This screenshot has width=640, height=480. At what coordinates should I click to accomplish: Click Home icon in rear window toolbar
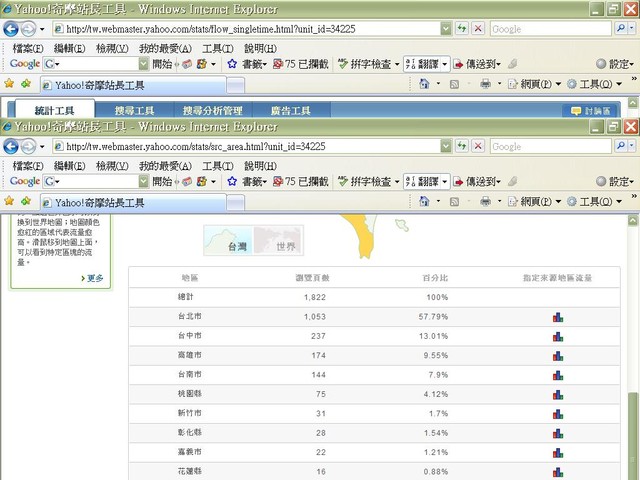click(424, 84)
